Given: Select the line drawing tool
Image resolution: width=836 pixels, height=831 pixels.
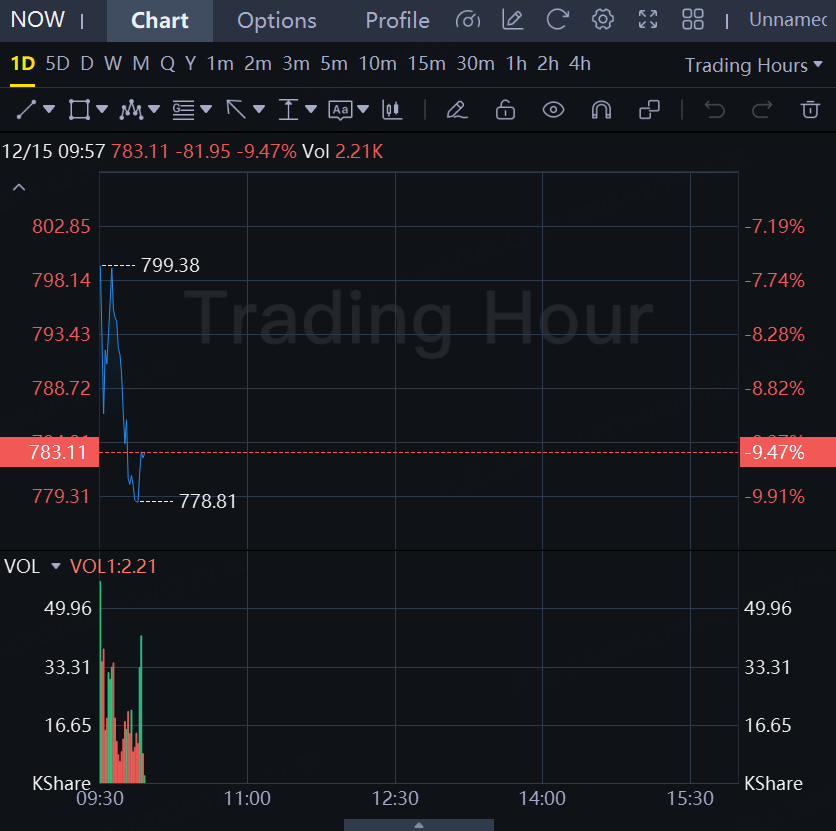Looking at the screenshot, I should coord(26,110).
